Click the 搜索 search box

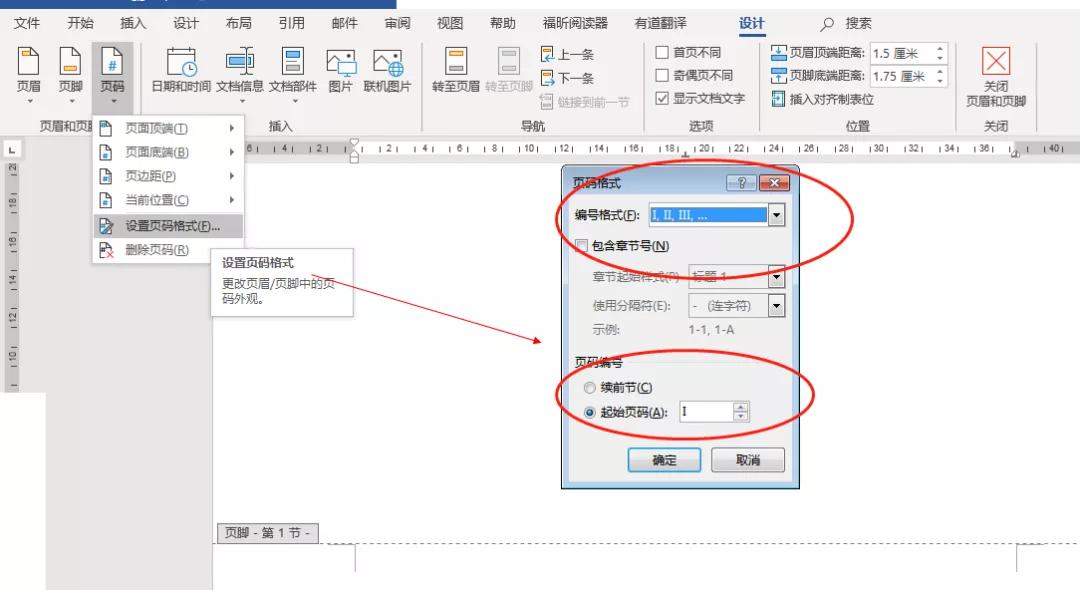(x=846, y=21)
